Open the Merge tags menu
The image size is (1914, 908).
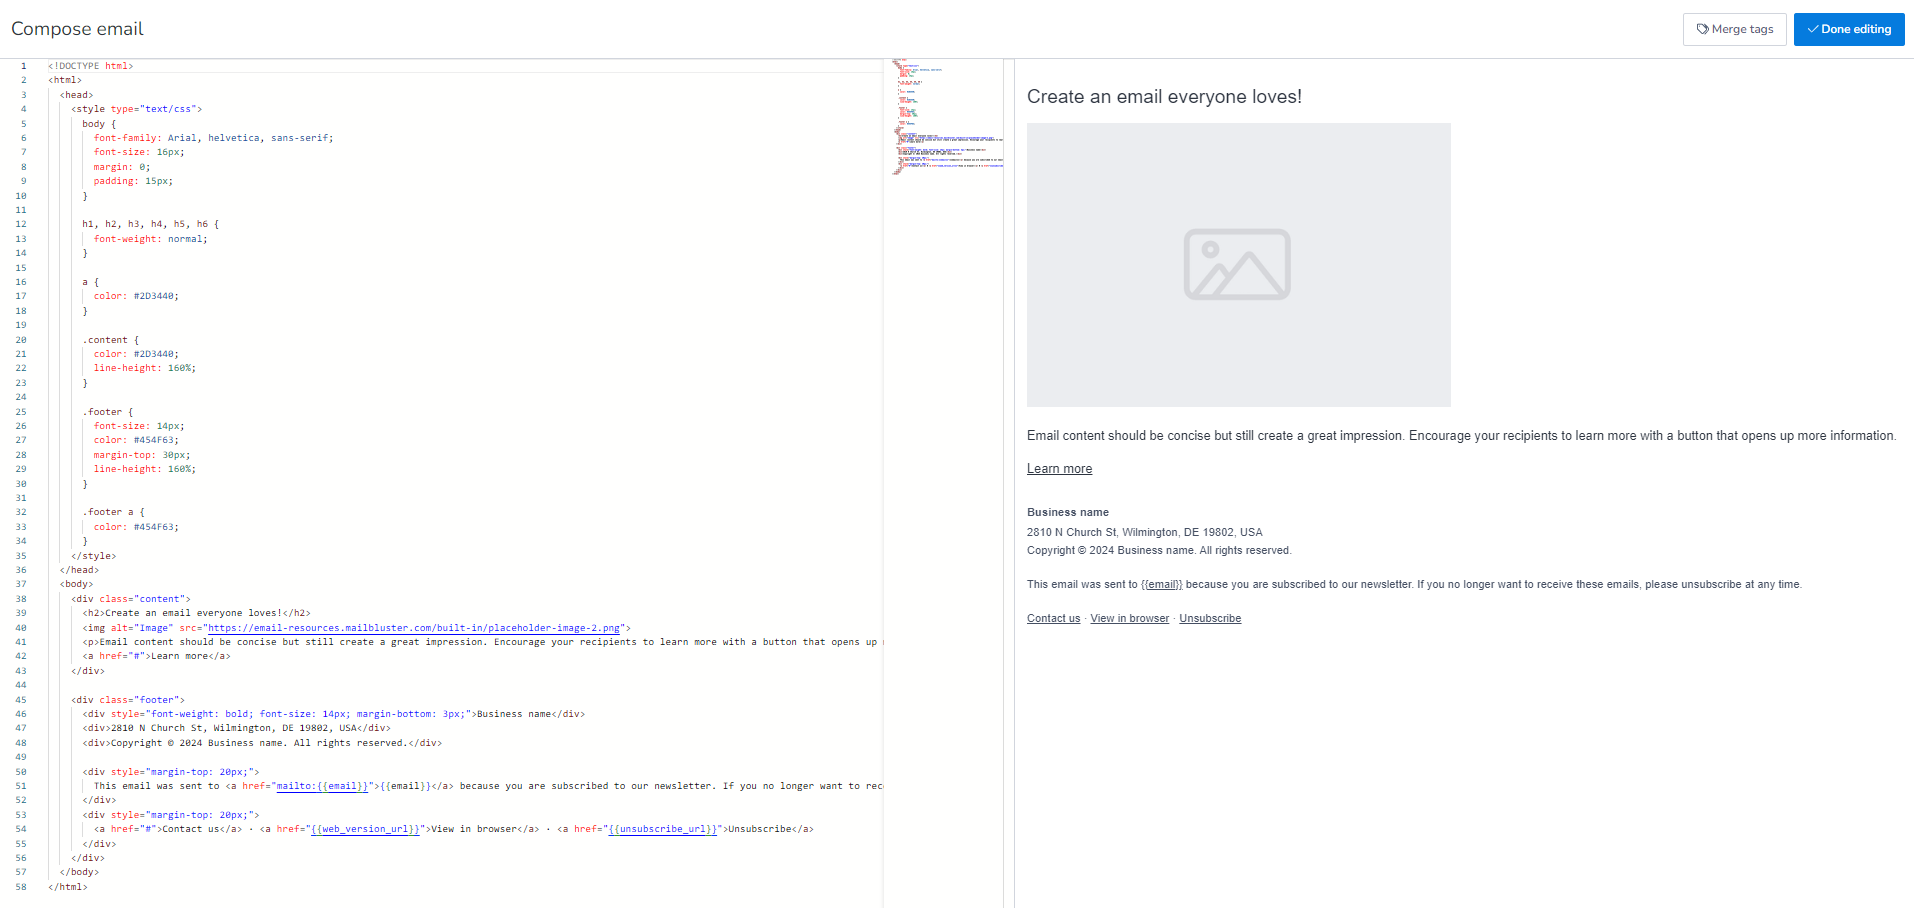point(1735,29)
